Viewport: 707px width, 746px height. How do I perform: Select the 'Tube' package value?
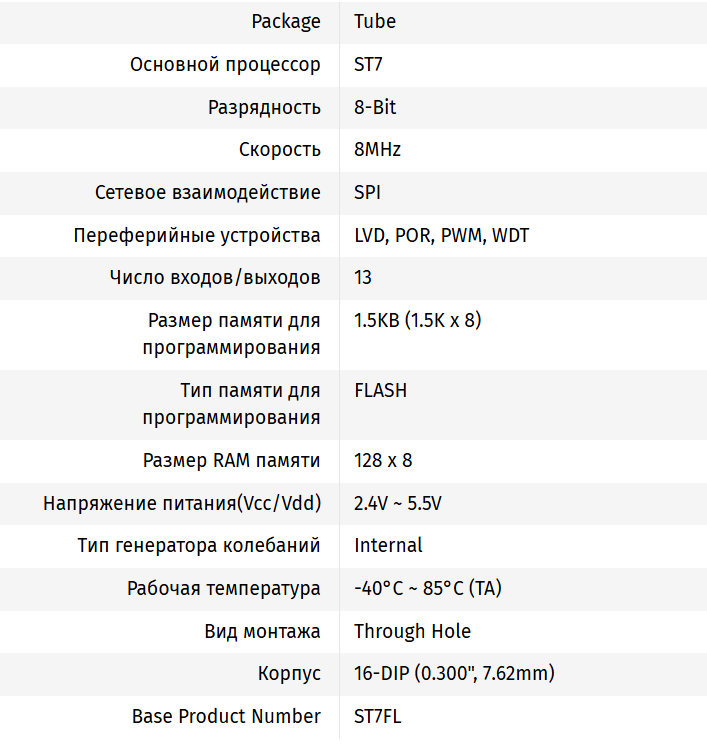375,21
